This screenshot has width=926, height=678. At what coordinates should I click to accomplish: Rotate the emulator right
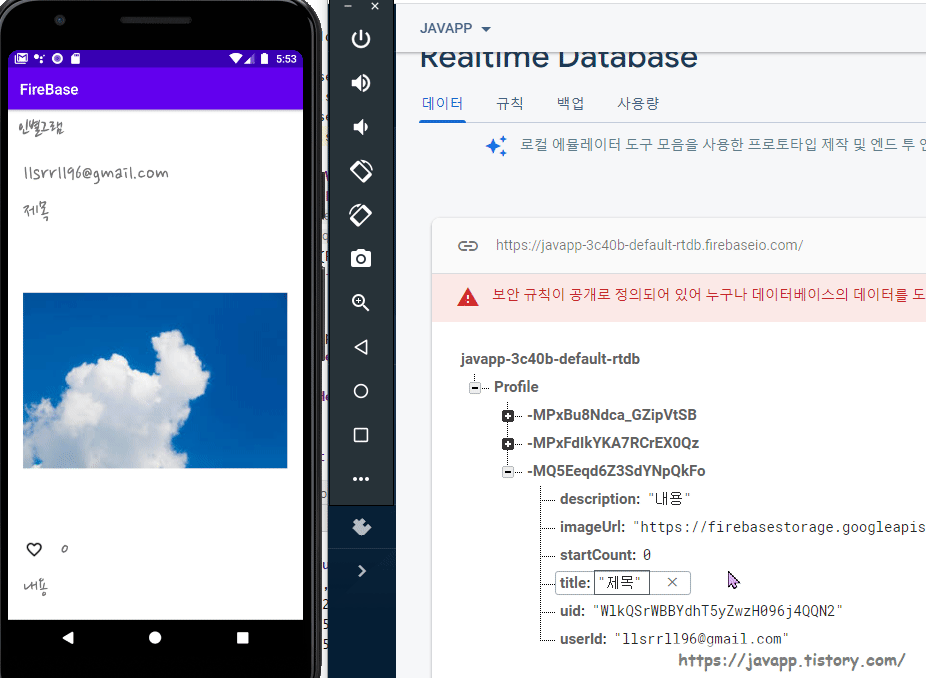[x=361, y=215]
